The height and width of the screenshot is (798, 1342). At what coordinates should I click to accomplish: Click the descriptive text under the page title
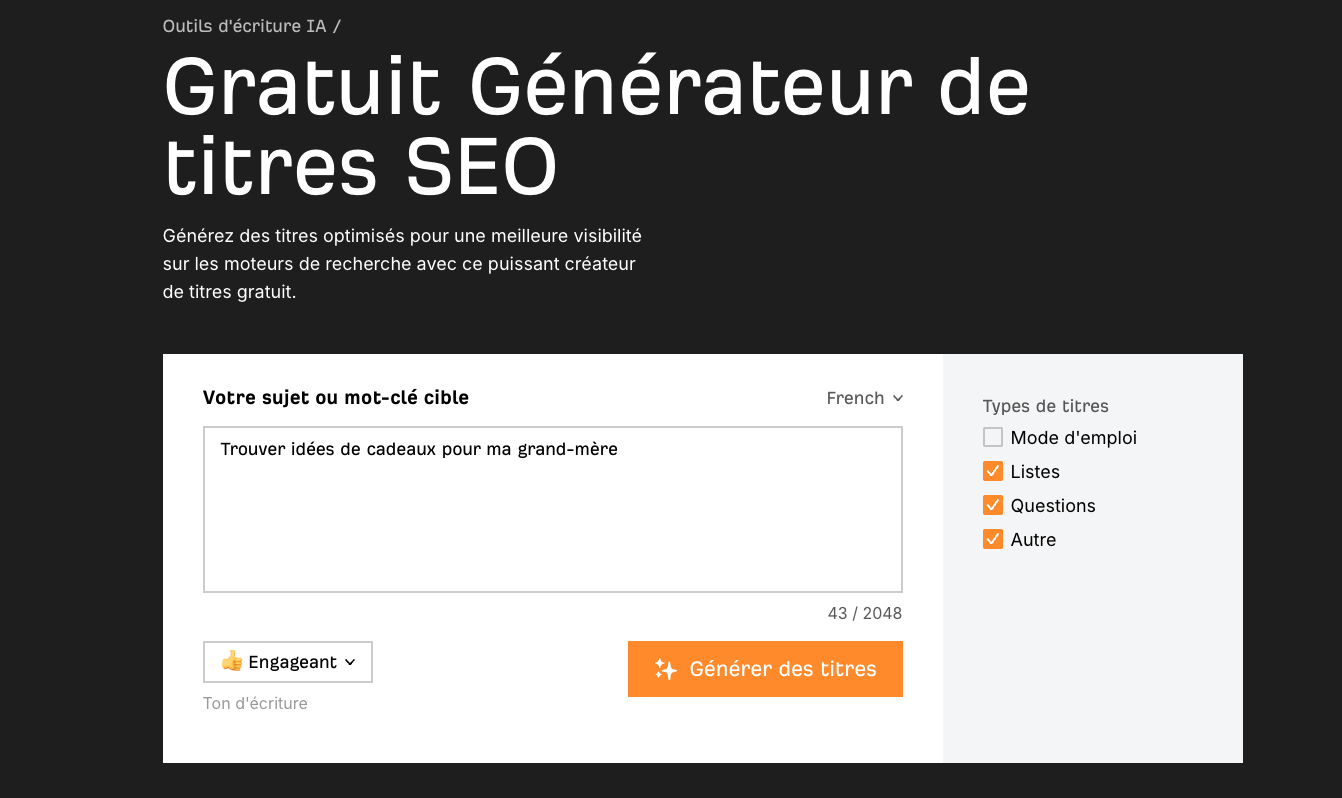(x=402, y=263)
